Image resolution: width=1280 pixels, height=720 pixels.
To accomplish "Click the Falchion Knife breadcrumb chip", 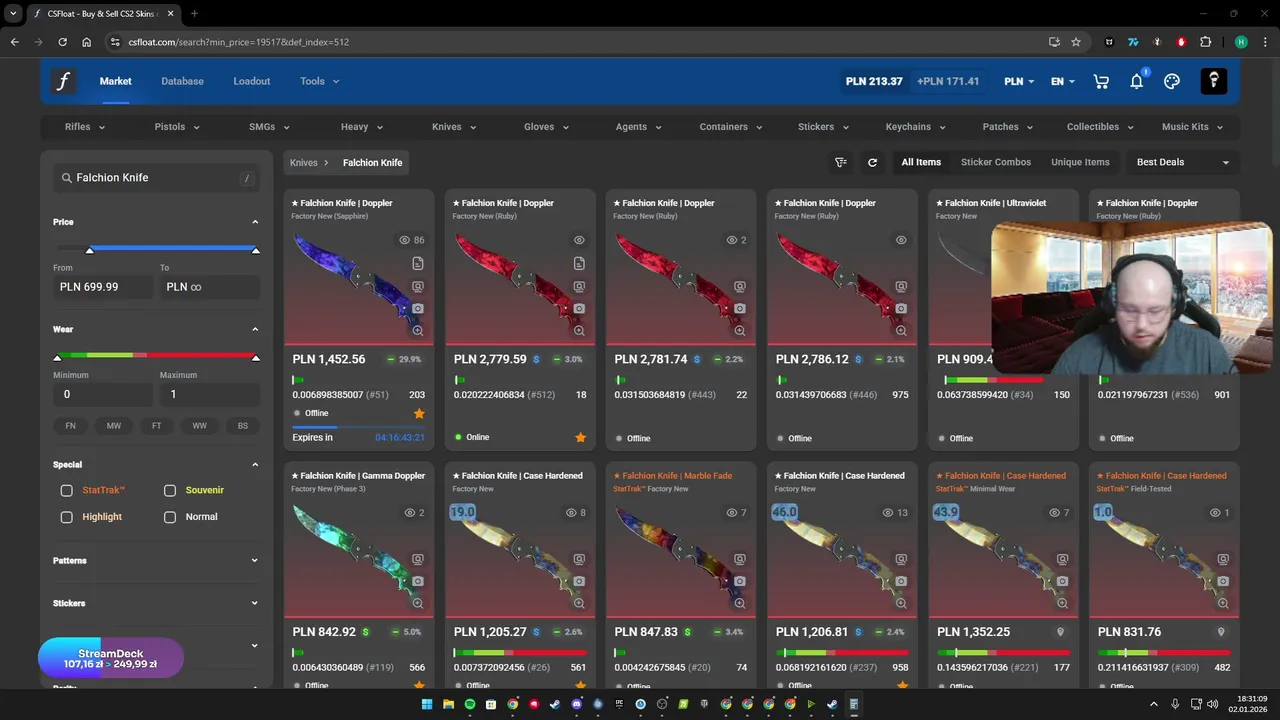I will point(373,162).
